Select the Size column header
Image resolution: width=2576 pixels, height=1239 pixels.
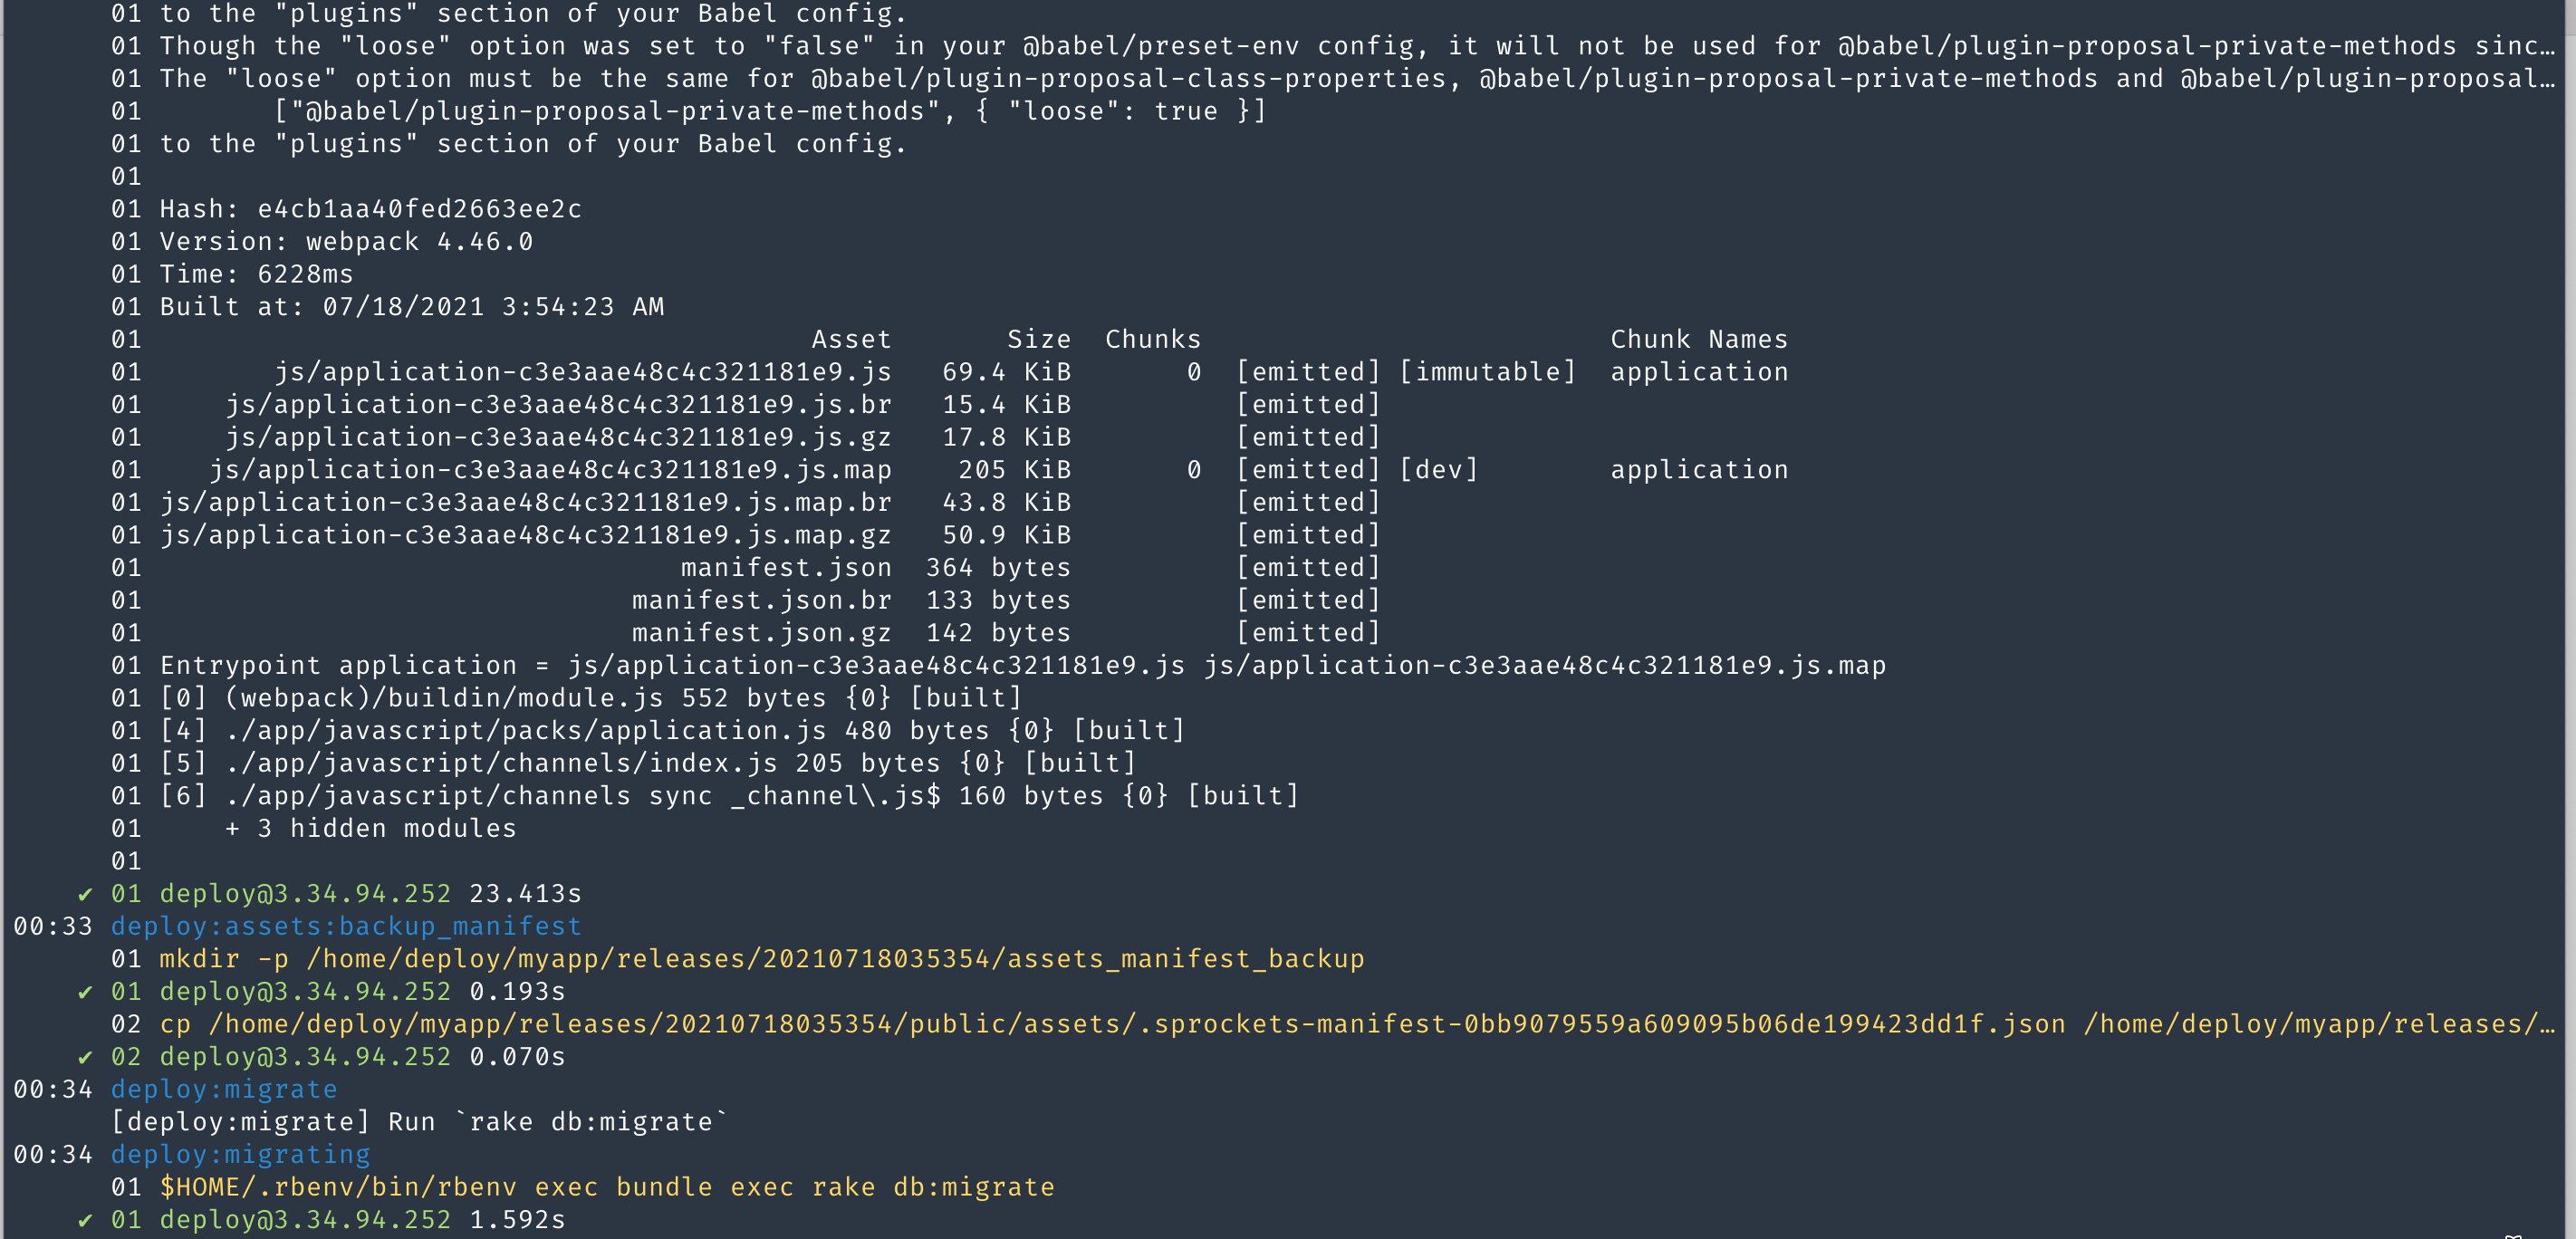pos(1038,339)
